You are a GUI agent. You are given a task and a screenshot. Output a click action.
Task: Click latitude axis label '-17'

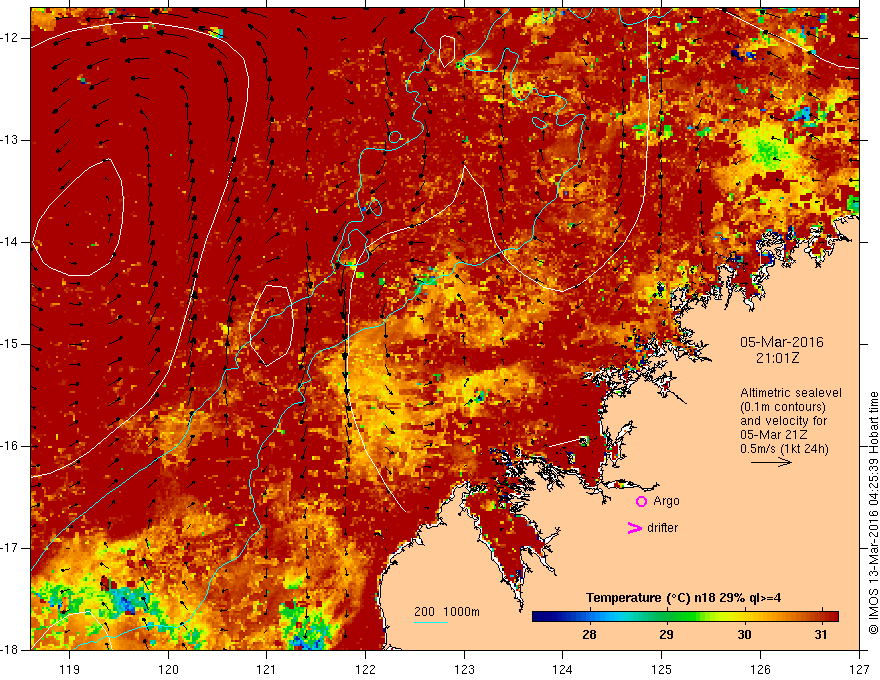[11, 548]
